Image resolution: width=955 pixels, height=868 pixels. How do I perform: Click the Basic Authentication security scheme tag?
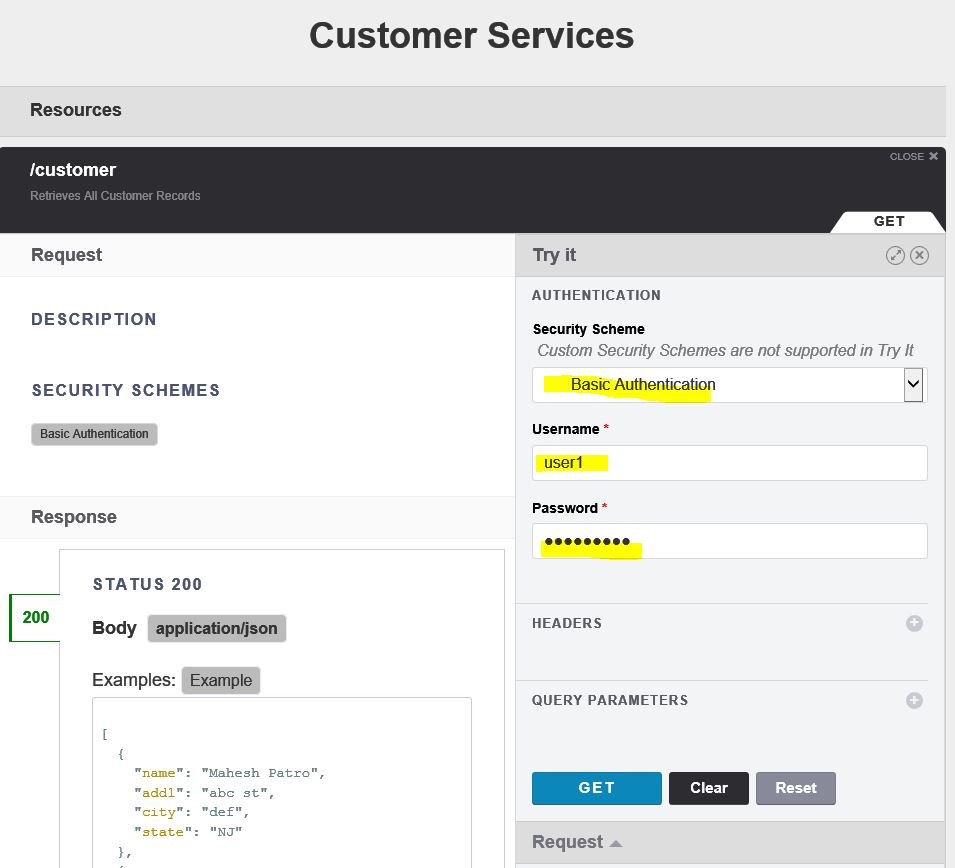94,434
